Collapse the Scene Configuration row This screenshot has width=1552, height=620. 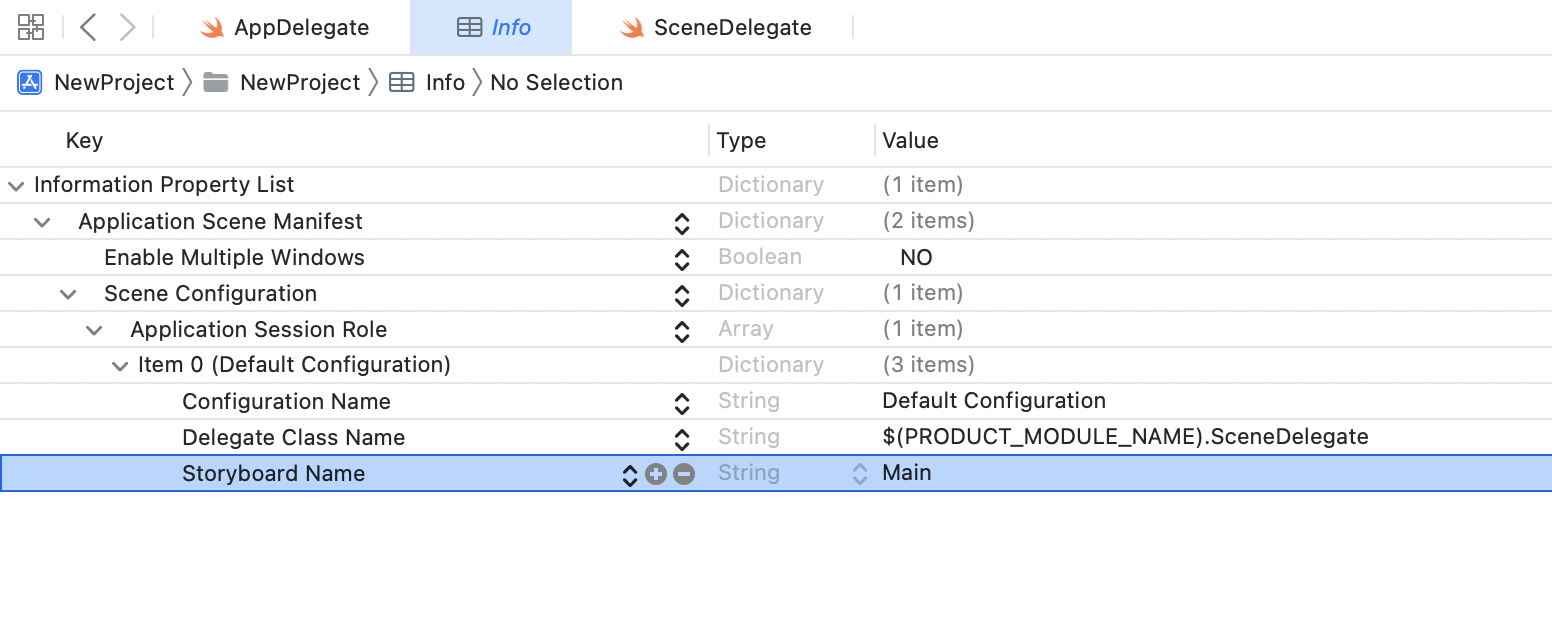click(68, 294)
